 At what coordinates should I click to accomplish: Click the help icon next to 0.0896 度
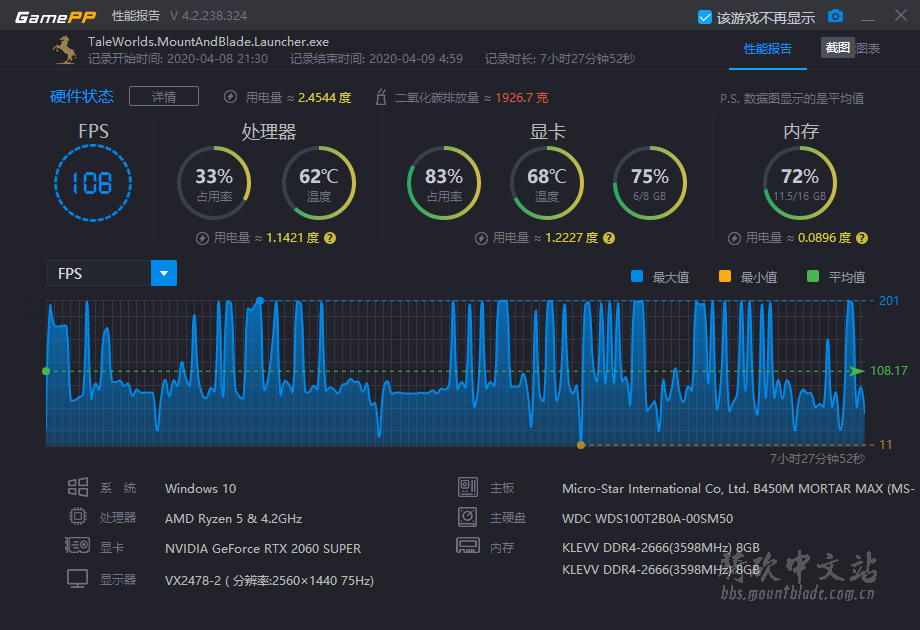[862, 238]
